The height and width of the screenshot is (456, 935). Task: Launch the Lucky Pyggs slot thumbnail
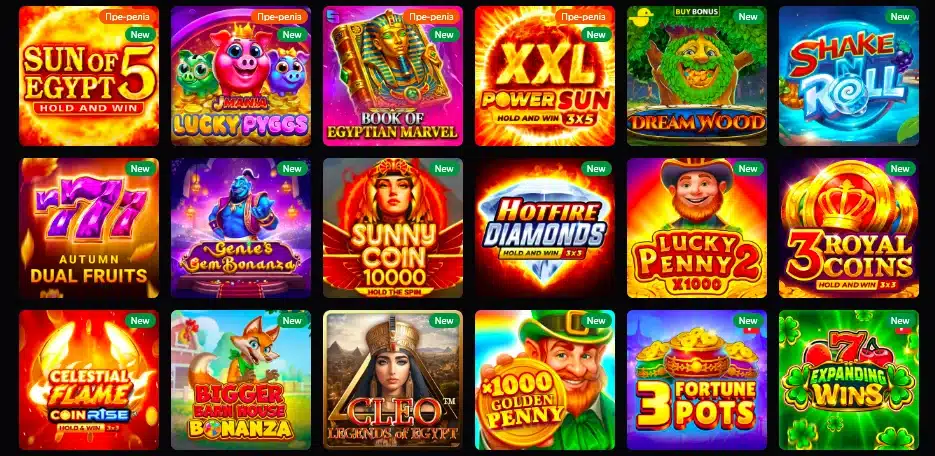pos(241,76)
